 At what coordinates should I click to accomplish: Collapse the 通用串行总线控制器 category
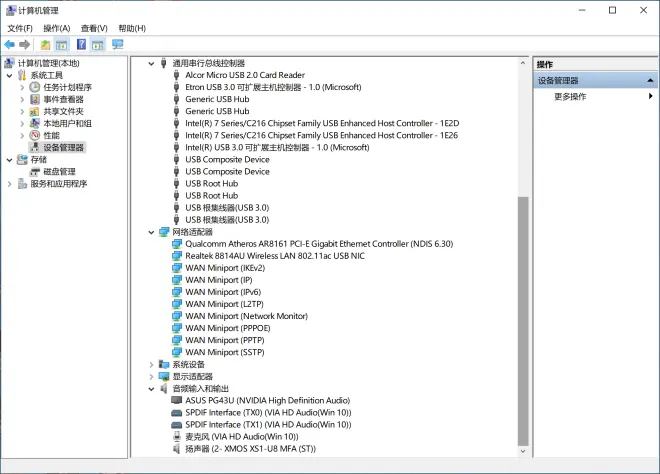(151, 64)
